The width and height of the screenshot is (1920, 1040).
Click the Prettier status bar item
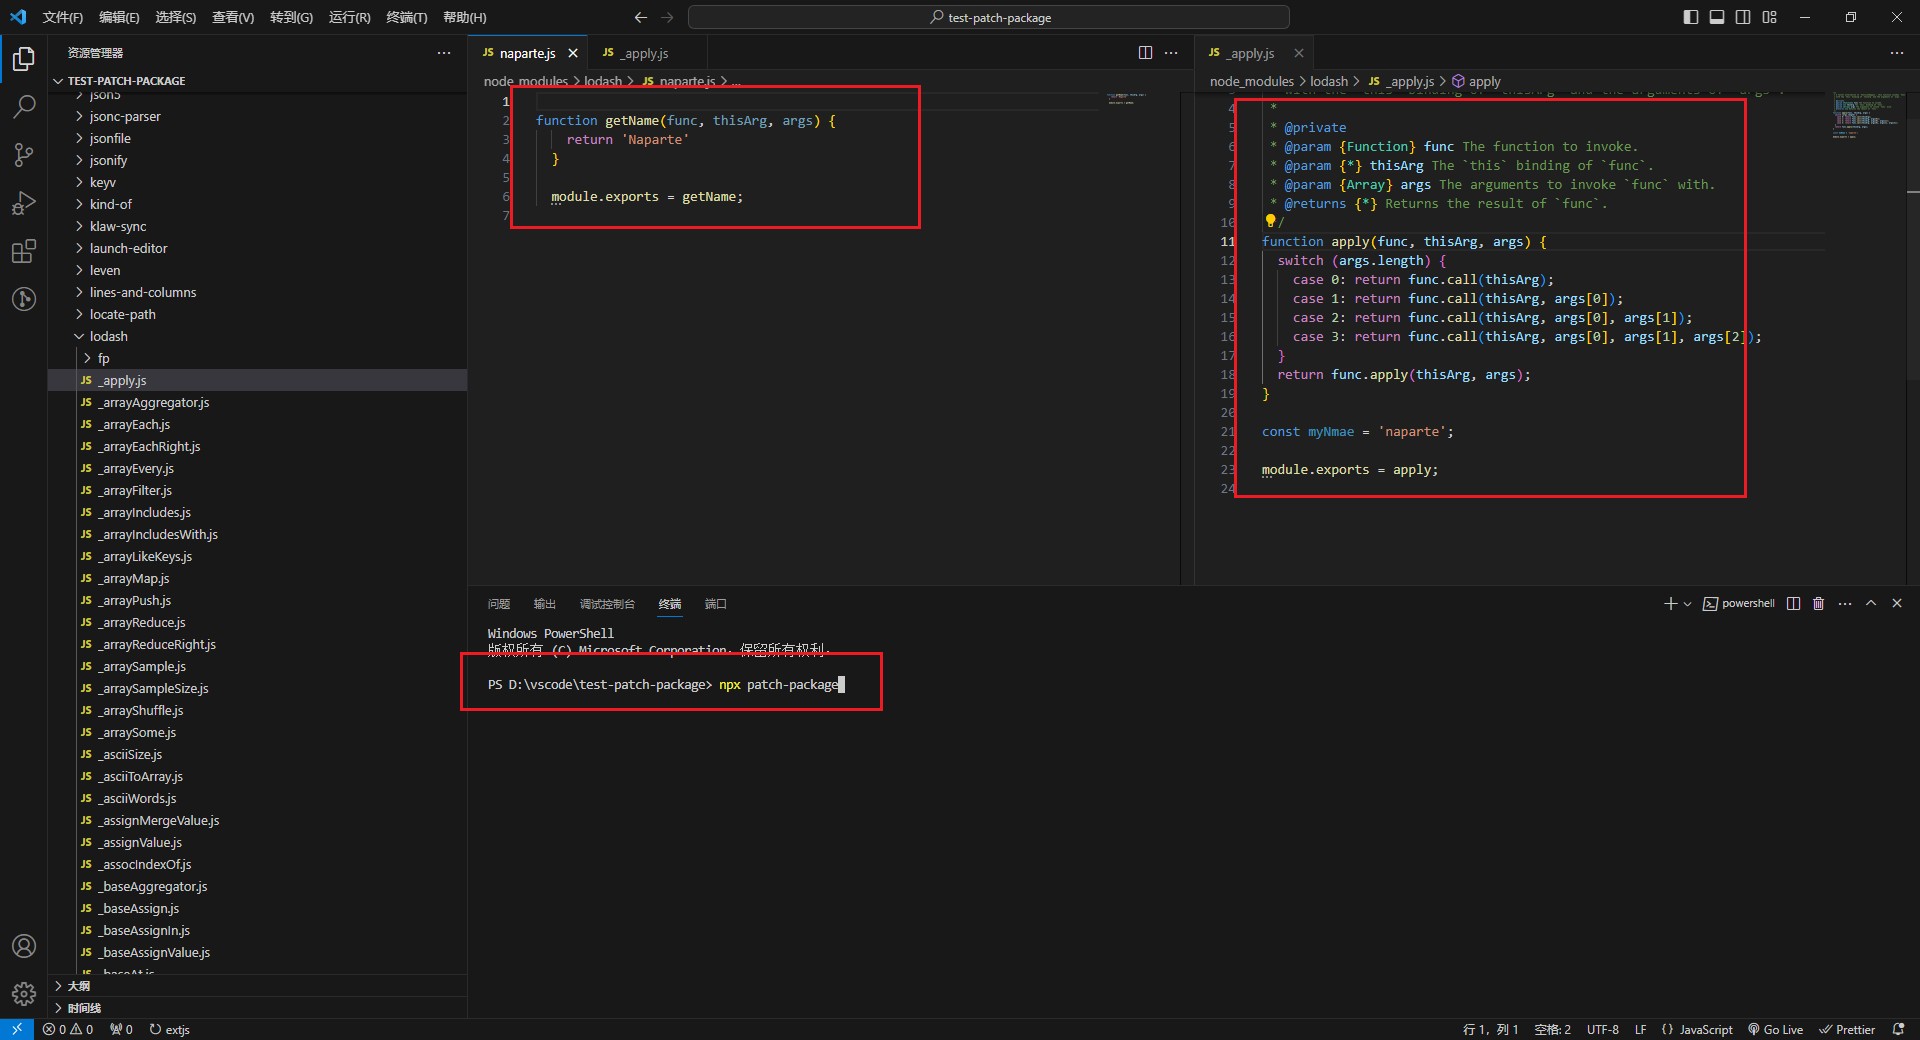coord(1847,1029)
